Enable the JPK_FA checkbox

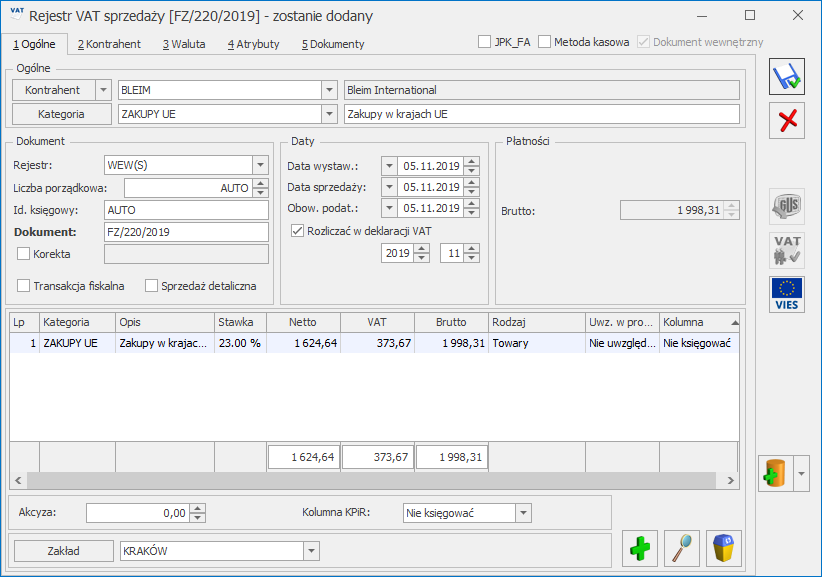click(x=484, y=42)
